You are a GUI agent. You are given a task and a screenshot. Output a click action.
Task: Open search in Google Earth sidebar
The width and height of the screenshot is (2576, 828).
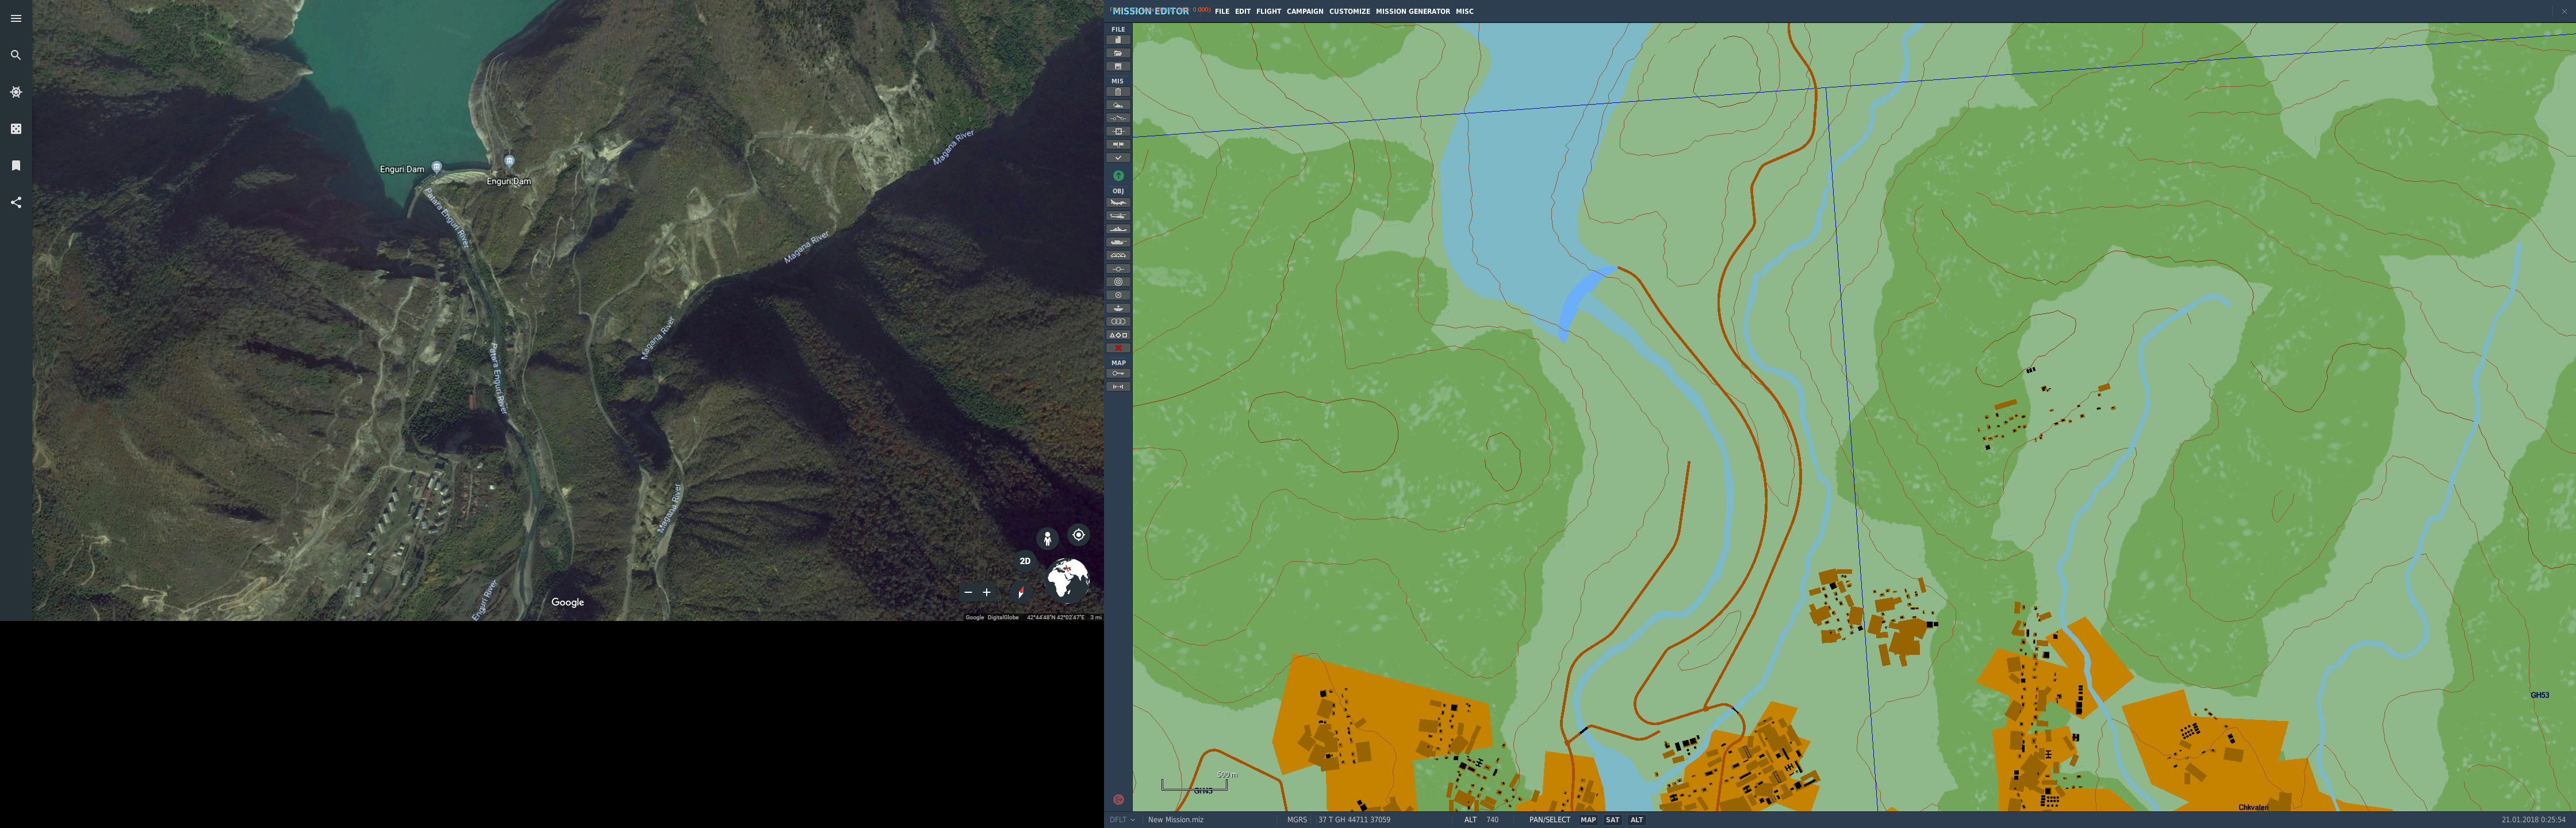pyautogui.click(x=16, y=55)
